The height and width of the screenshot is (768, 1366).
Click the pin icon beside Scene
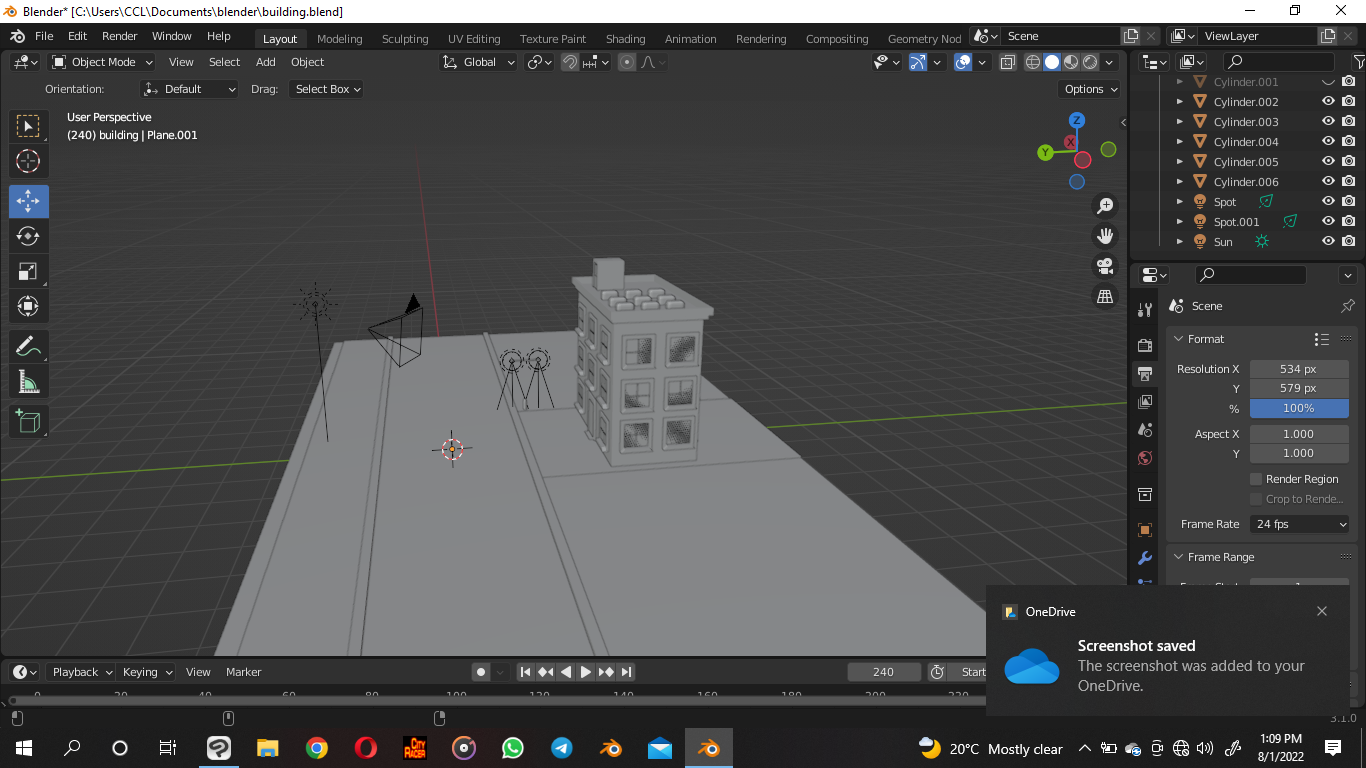[1347, 306]
